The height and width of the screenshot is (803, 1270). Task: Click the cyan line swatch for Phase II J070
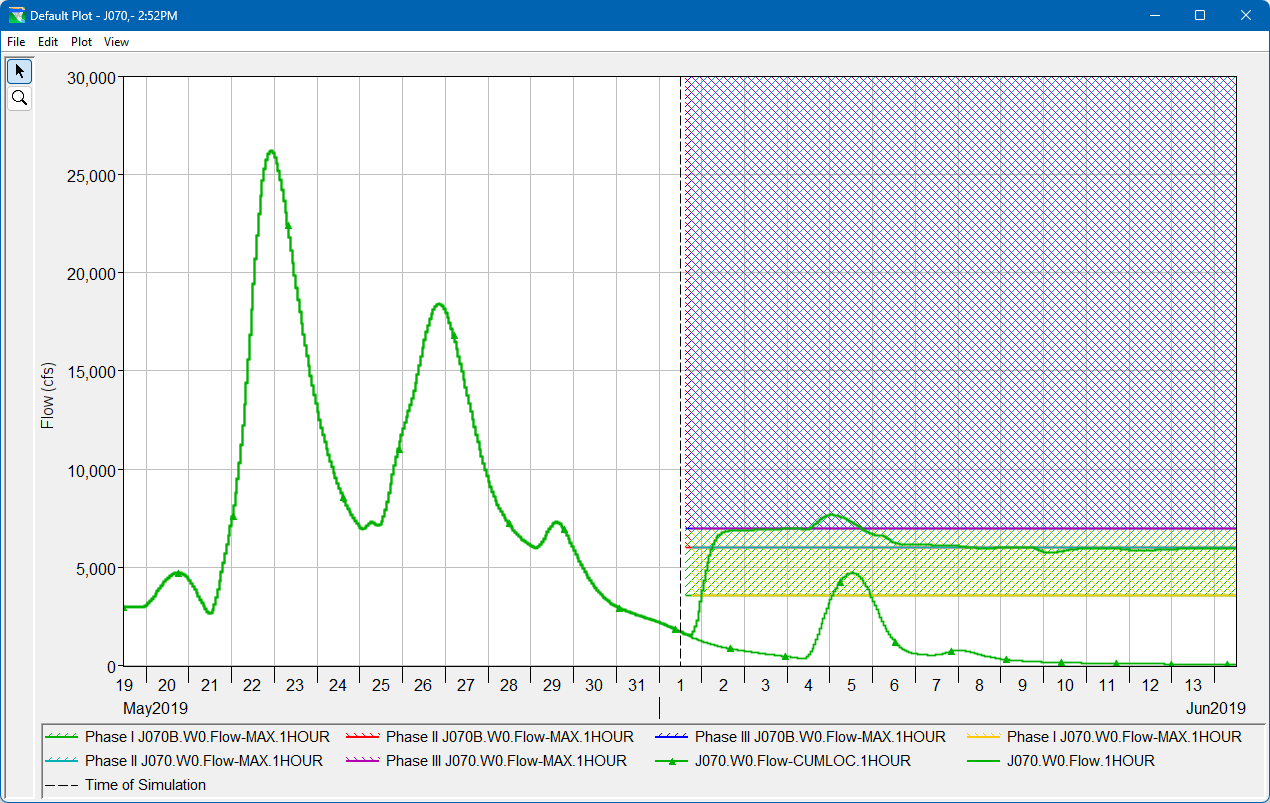pos(62,761)
